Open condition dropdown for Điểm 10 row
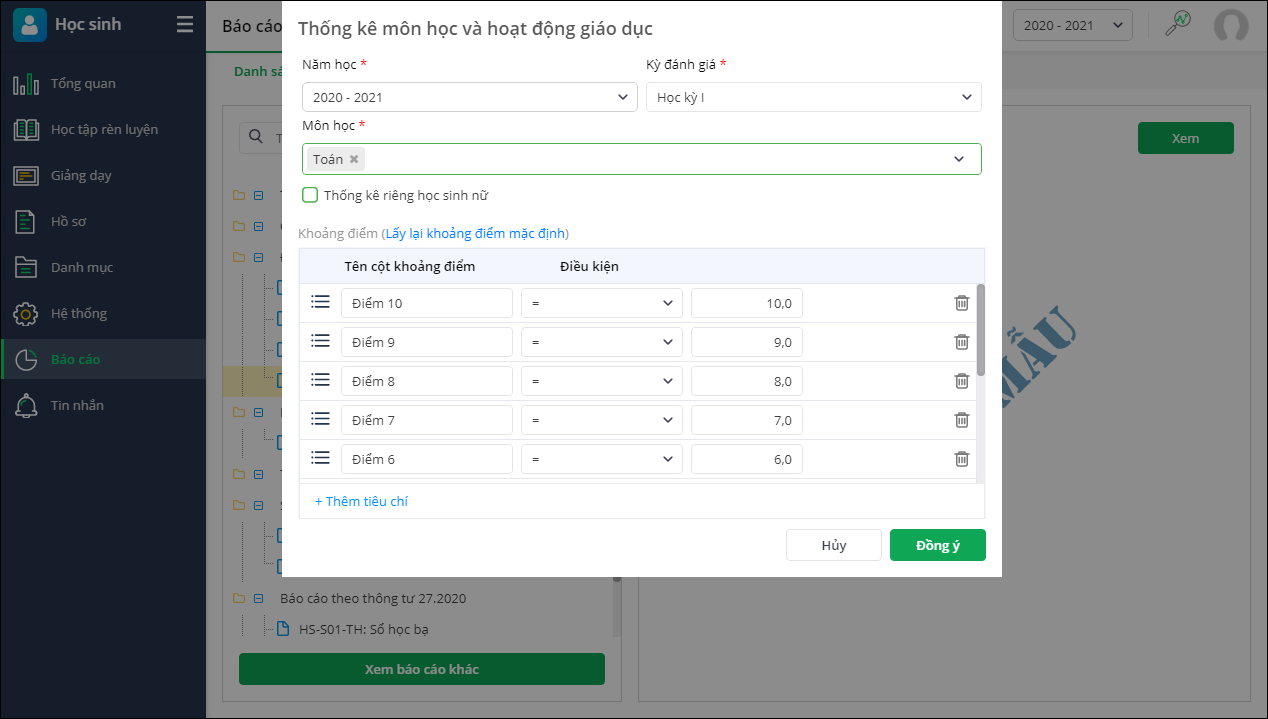Screen dimensions: 1268x719 pos(601,303)
